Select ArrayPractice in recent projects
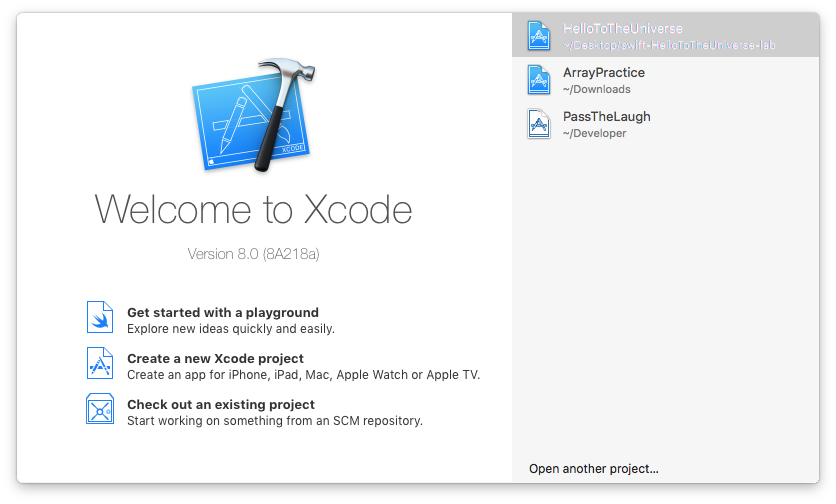The width and height of the screenshot is (836, 504). [x=665, y=79]
